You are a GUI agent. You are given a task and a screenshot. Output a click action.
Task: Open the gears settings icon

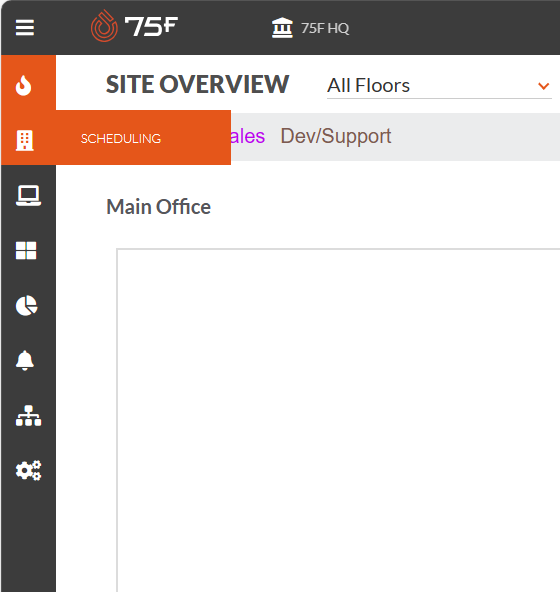coord(28,470)
